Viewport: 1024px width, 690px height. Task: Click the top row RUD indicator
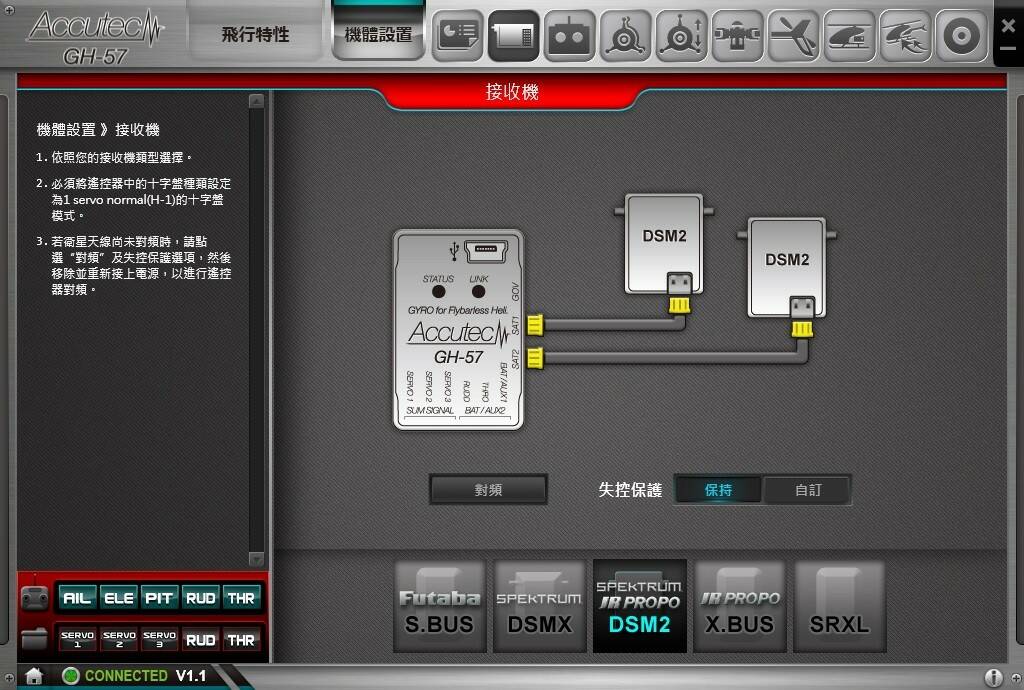[200, 598]
